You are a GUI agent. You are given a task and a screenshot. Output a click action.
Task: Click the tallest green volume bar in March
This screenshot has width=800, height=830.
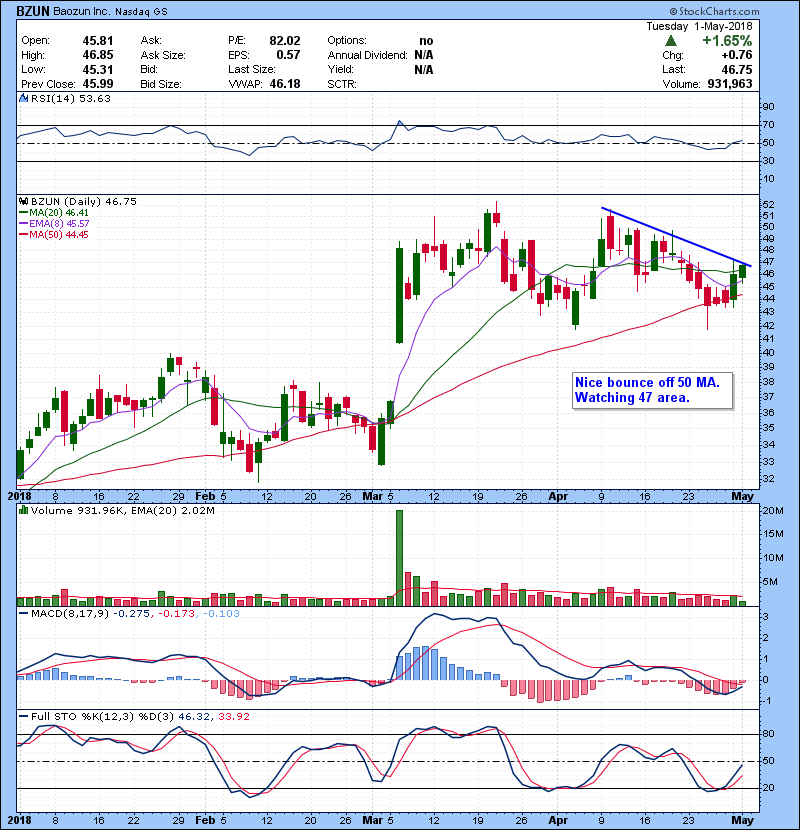coord(399,558)
